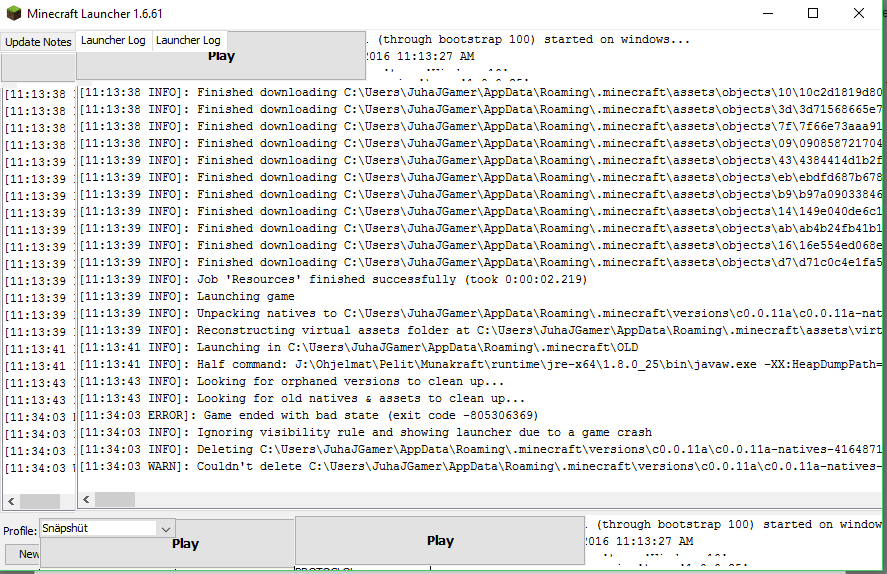Click the ERROR 'Game ended with bad state' line
The width and height of the screenshot is (887, 574).
tap(309, 415)
